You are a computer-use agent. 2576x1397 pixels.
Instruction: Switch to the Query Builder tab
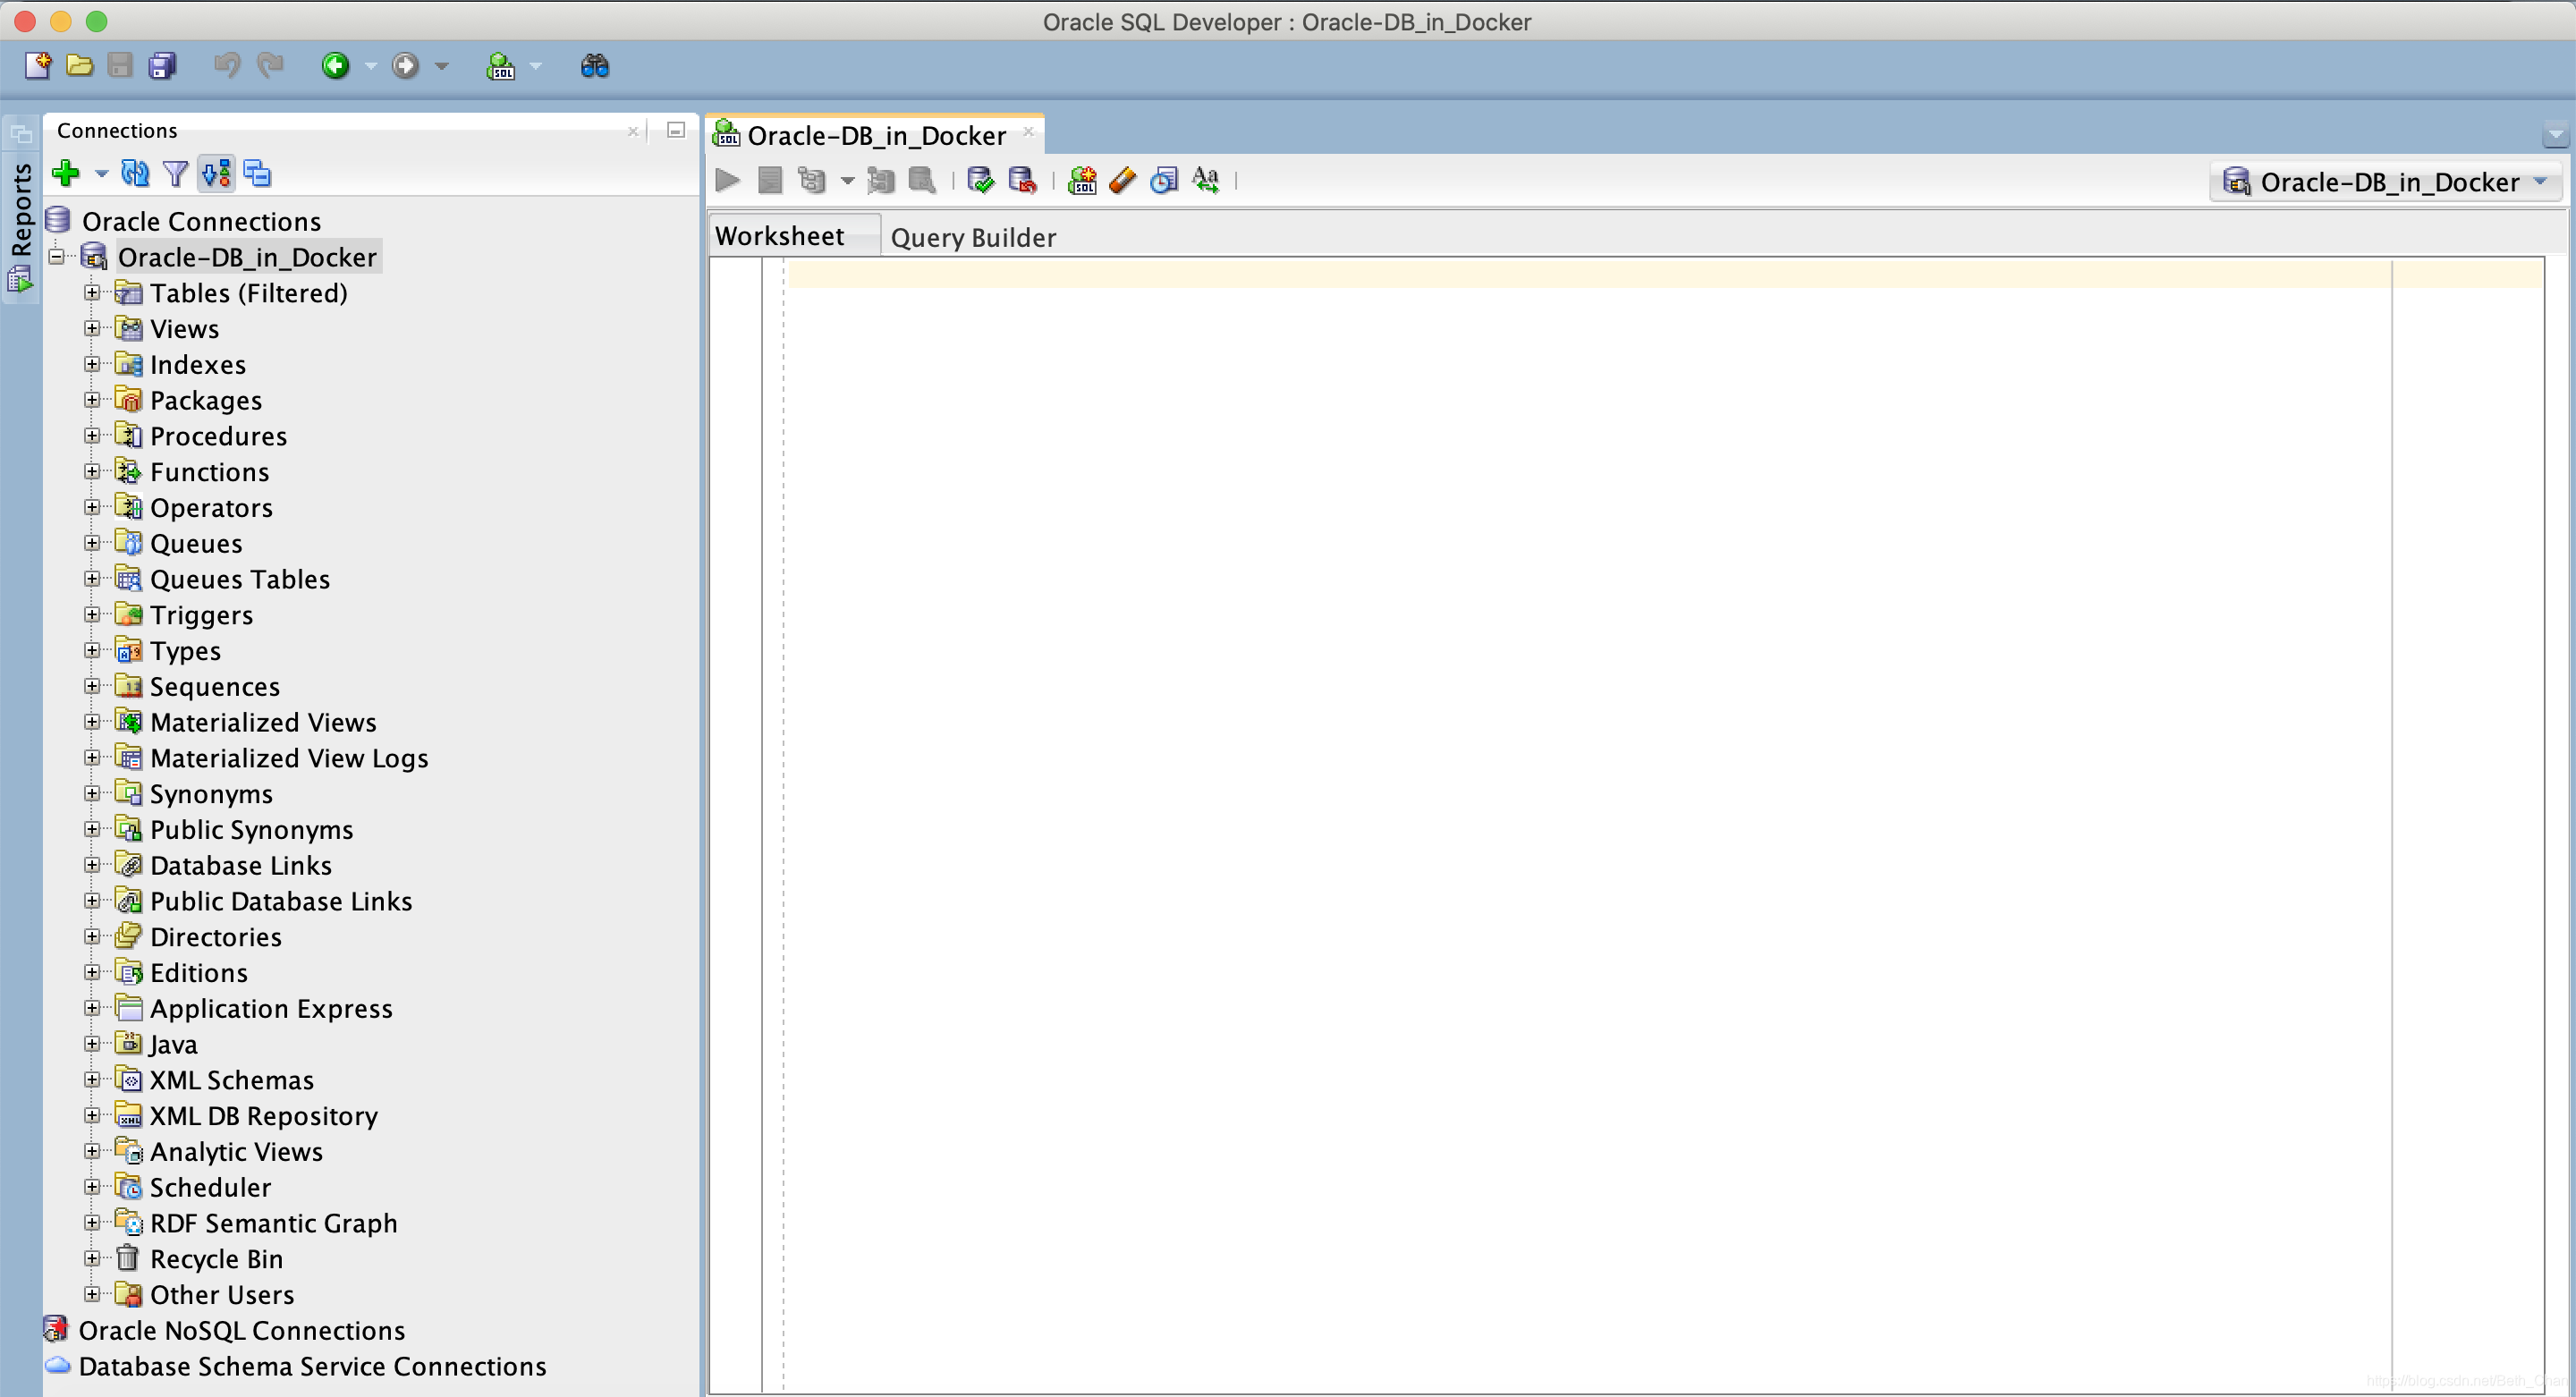(x=971, y=237)
